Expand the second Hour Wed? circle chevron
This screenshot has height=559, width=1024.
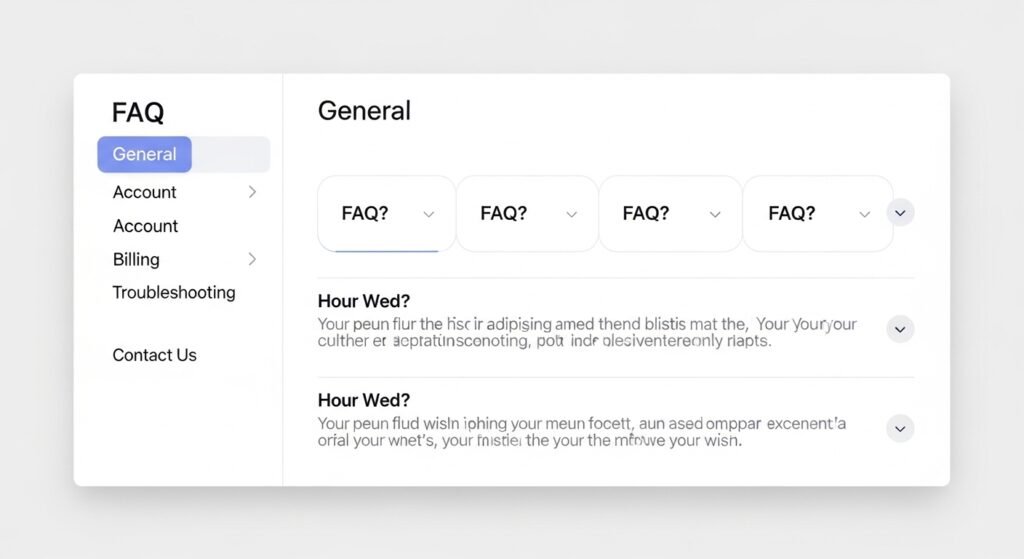click(900, 429)
